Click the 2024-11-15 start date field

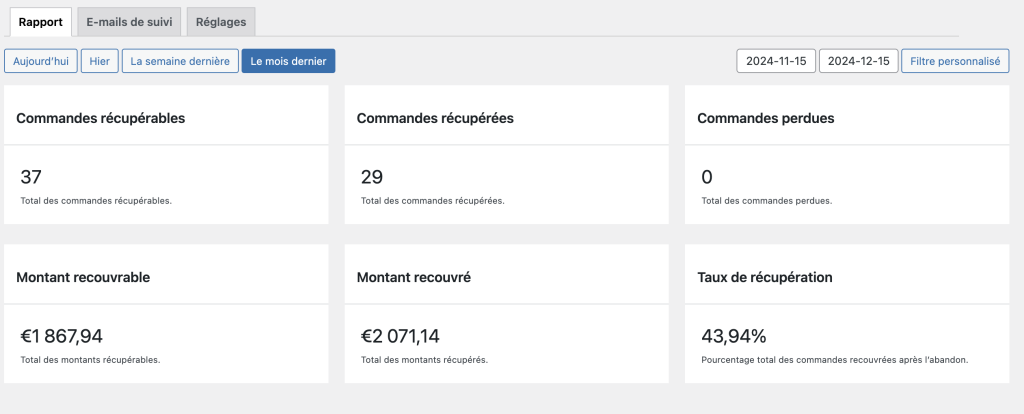pos(775,61)
